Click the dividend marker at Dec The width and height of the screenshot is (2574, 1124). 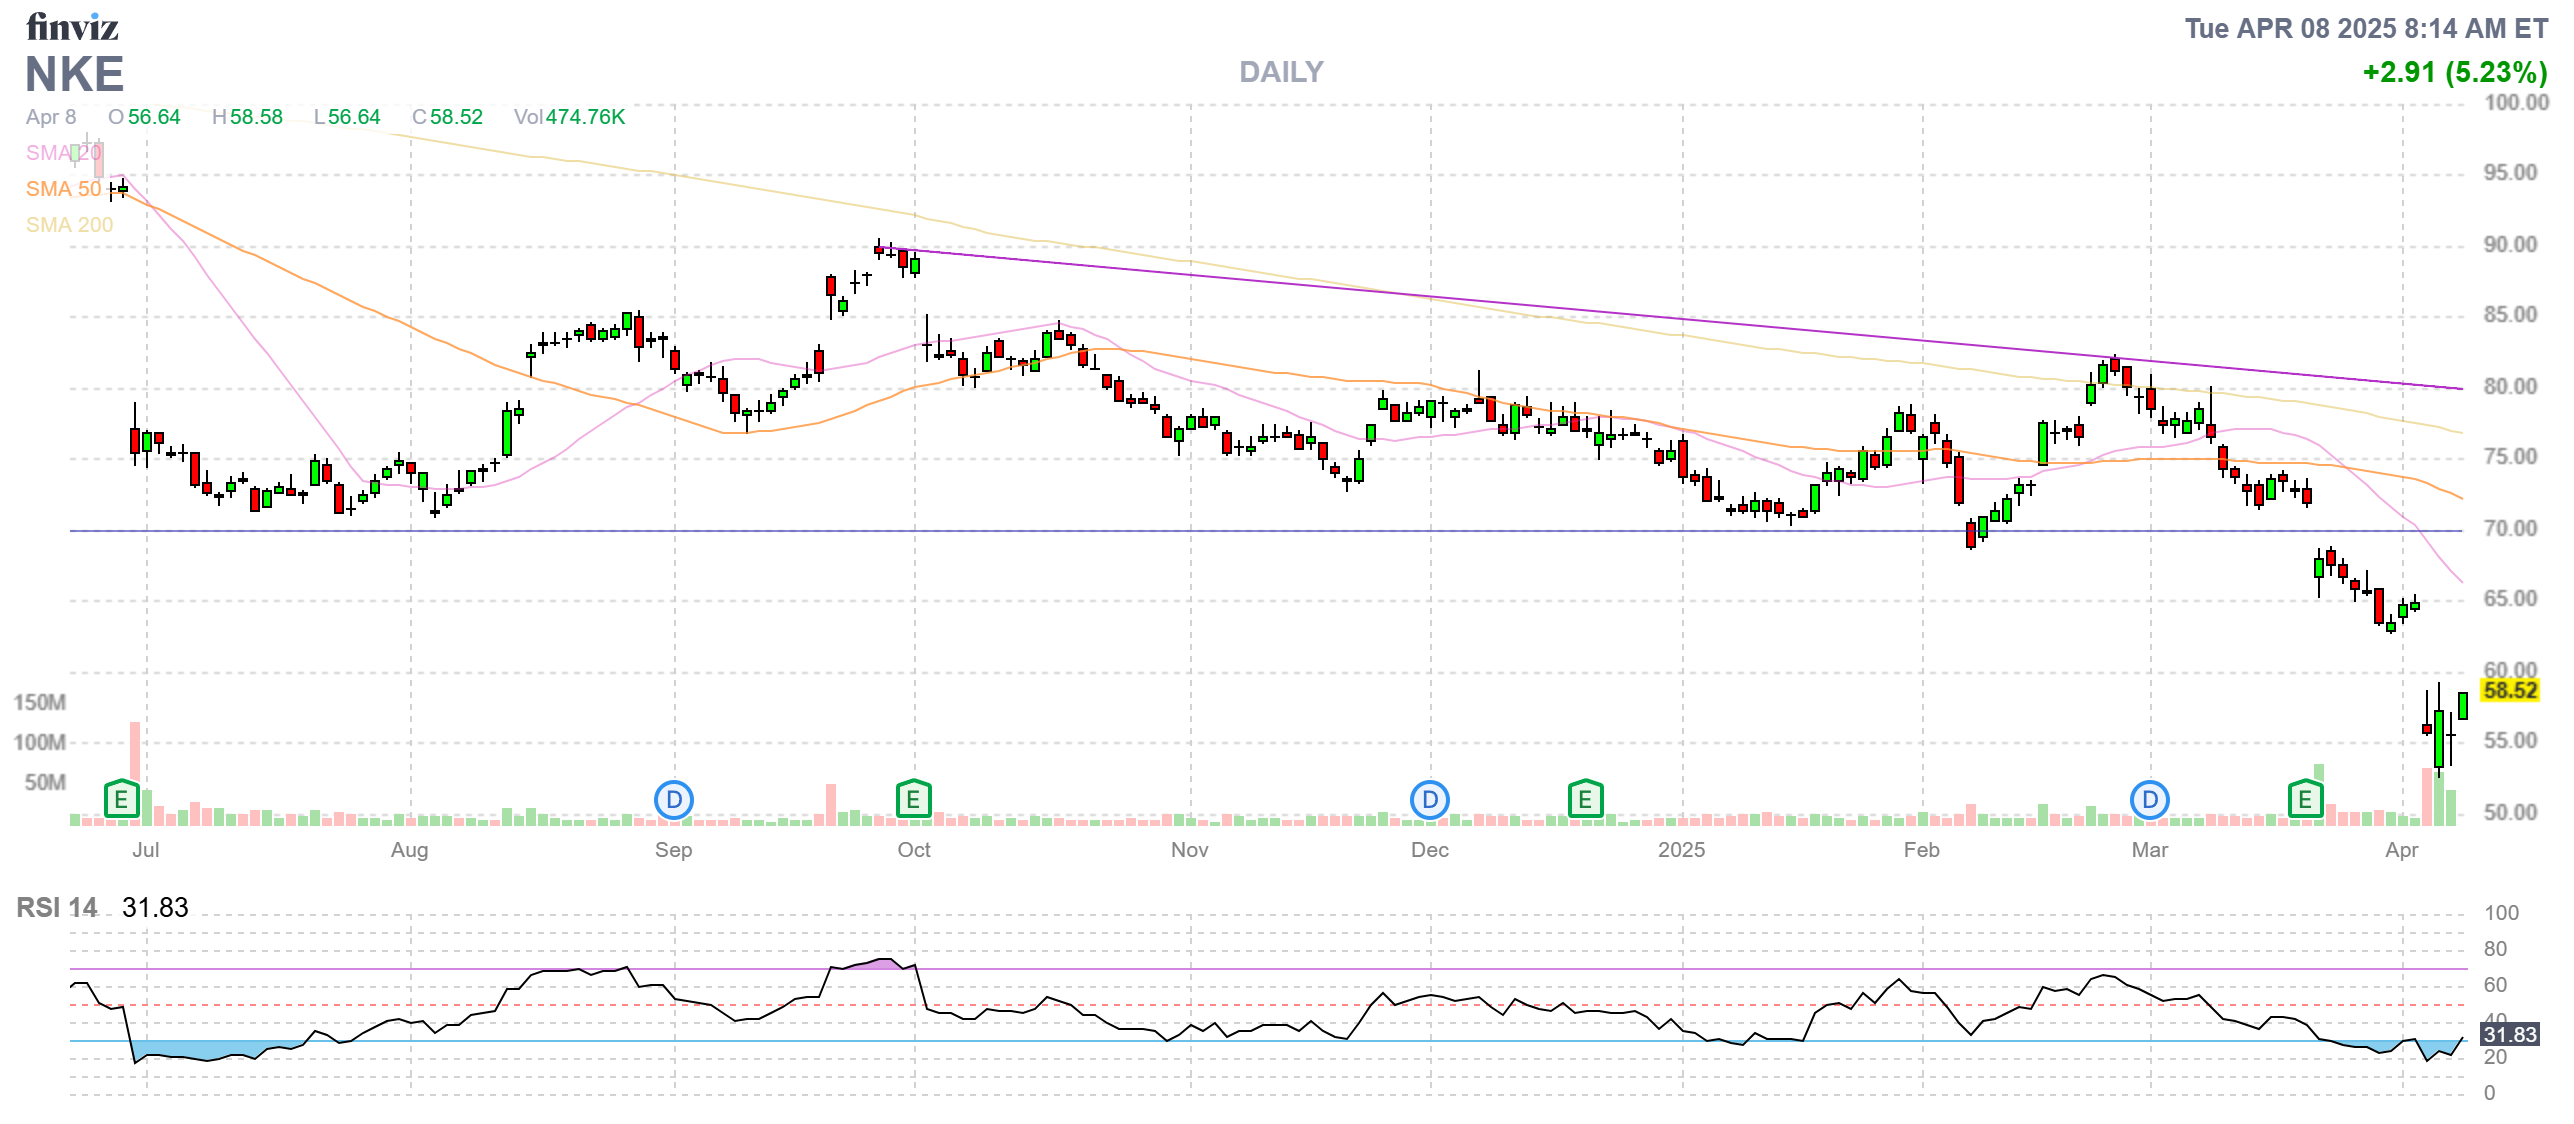[x=1429, y=799]
